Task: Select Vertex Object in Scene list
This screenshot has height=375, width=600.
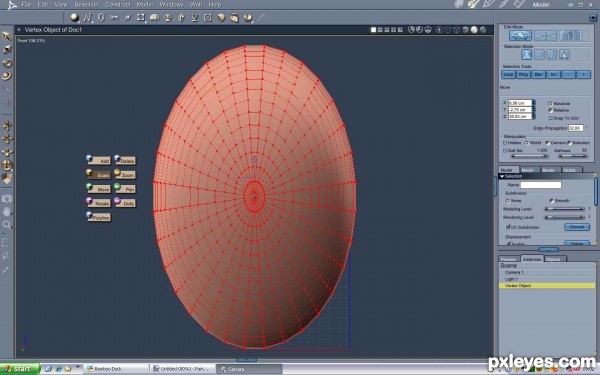Action: click(x=547, y=286)
